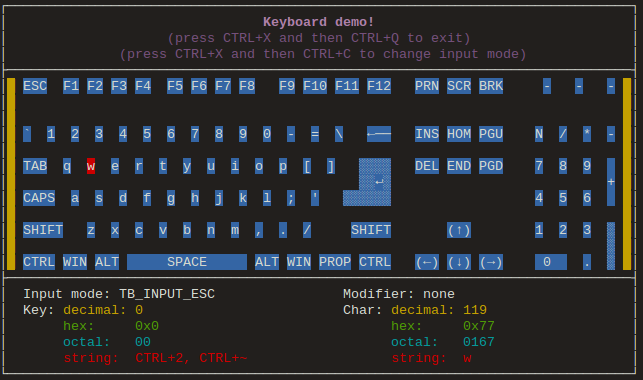Click the numpad slash key

(x=563, y=134)
